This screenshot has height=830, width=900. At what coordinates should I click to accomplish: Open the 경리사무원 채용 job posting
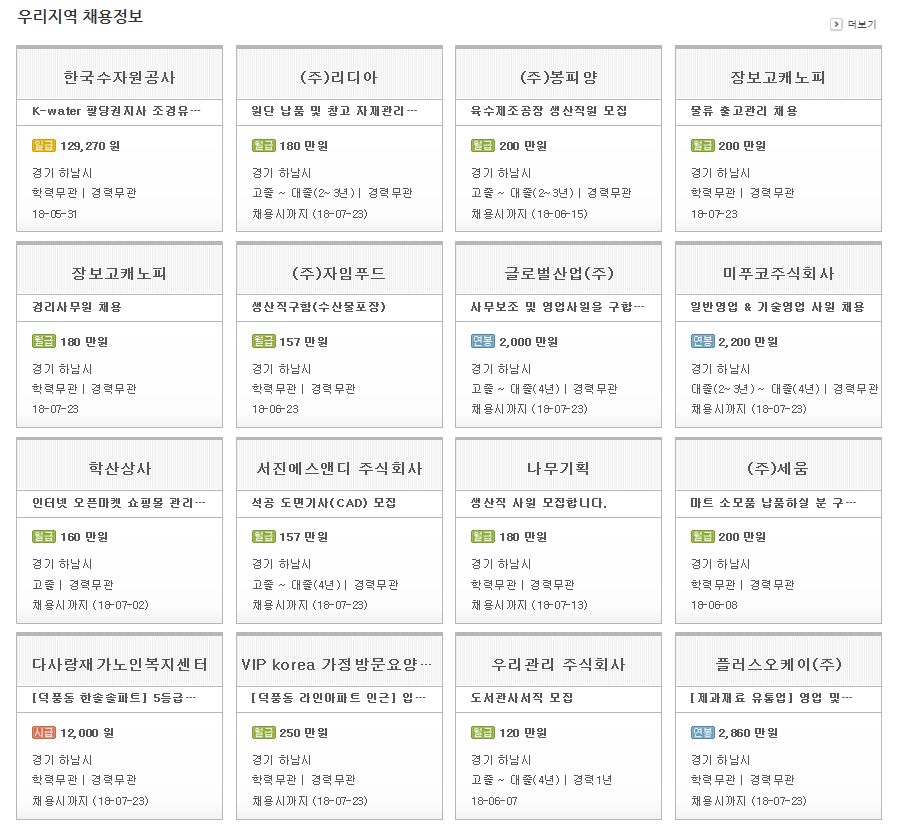pyautogui.click(x=84, y=307)
